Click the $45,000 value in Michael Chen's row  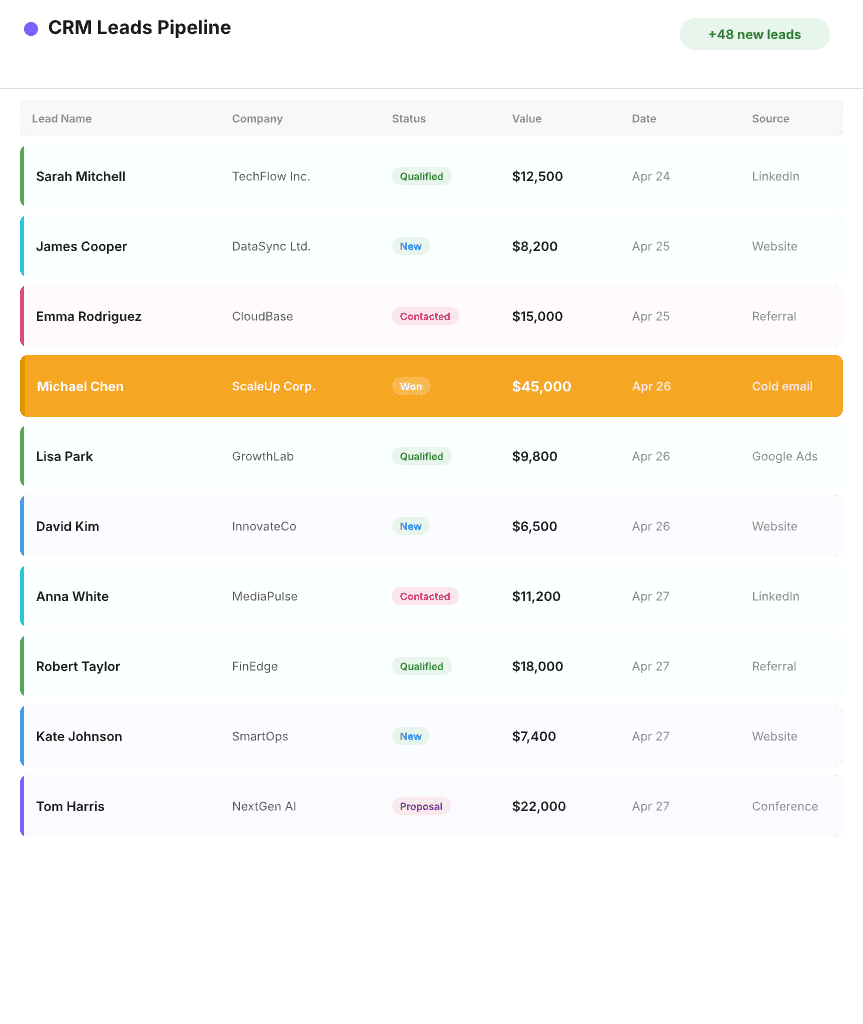coord(541,386)
